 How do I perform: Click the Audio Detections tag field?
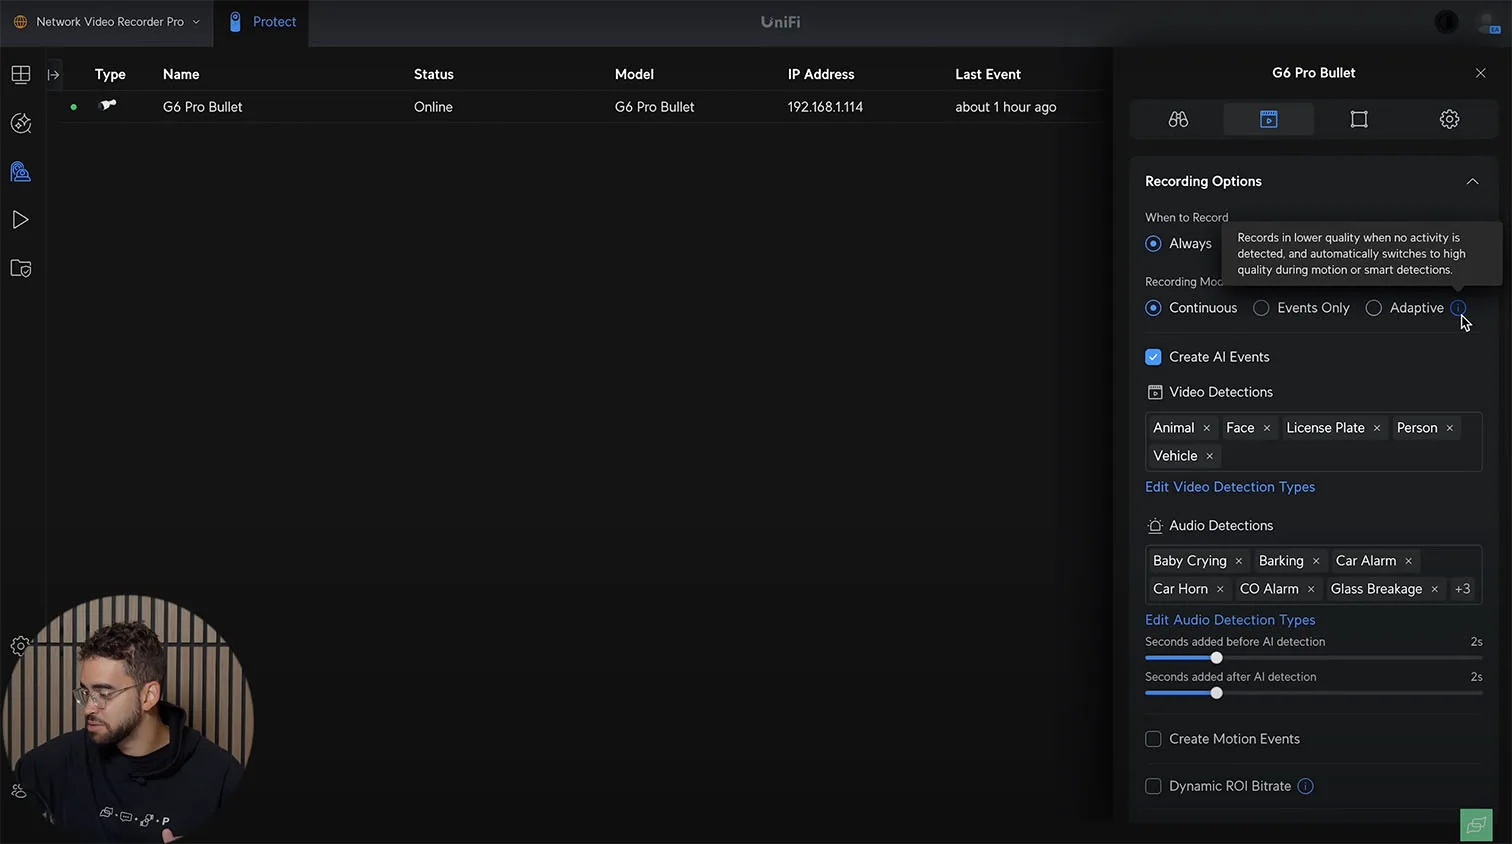tap(1313, 575)
